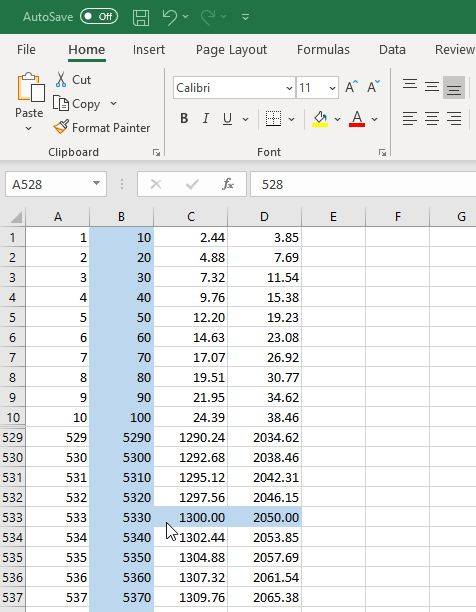Switch to the Formulas tab
This screenshot has height=612, width=476.
pyautogui.click(x=323, y=50)
